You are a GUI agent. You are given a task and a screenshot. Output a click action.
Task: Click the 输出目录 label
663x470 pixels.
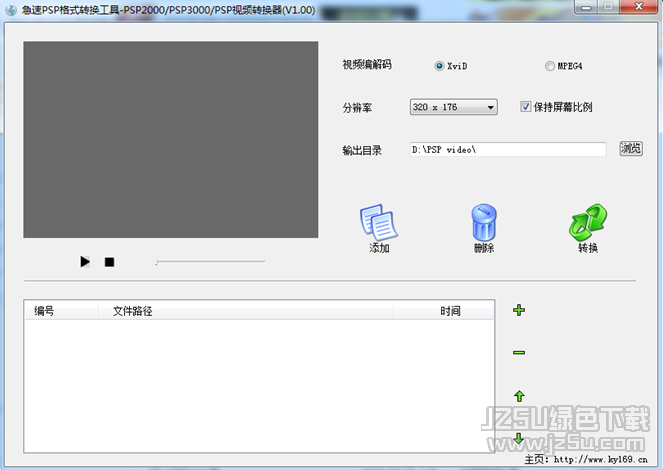(x=362, y=150)
